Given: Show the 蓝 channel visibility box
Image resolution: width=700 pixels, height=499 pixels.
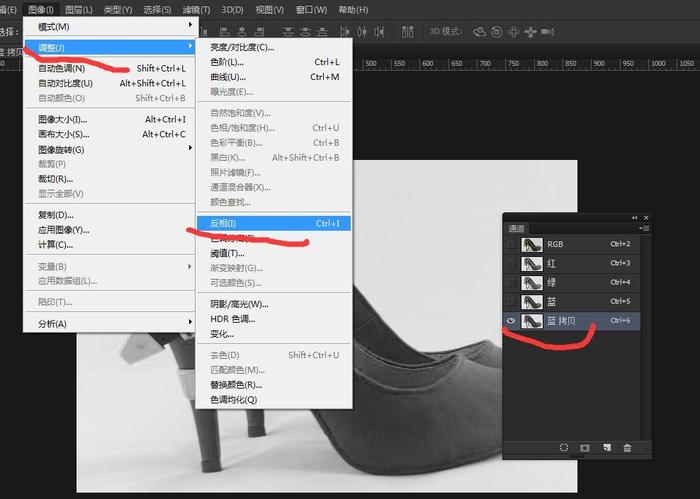Looking at the screenshot, I should [x=511, y=302].
